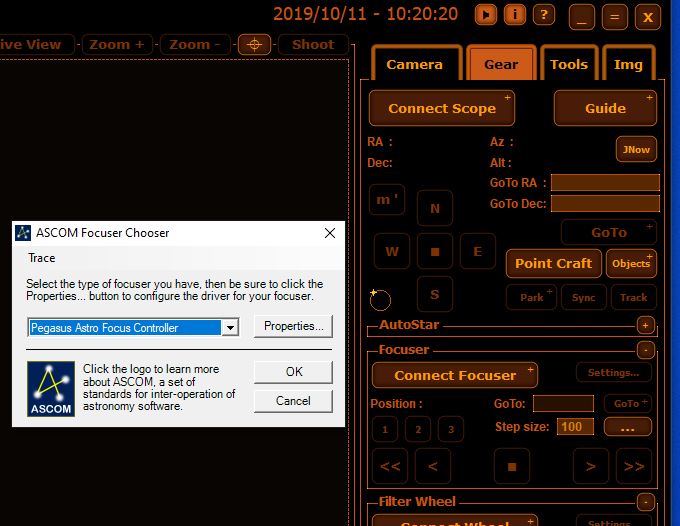Collapse the Filter Wheel section

[x=645, y=501]
